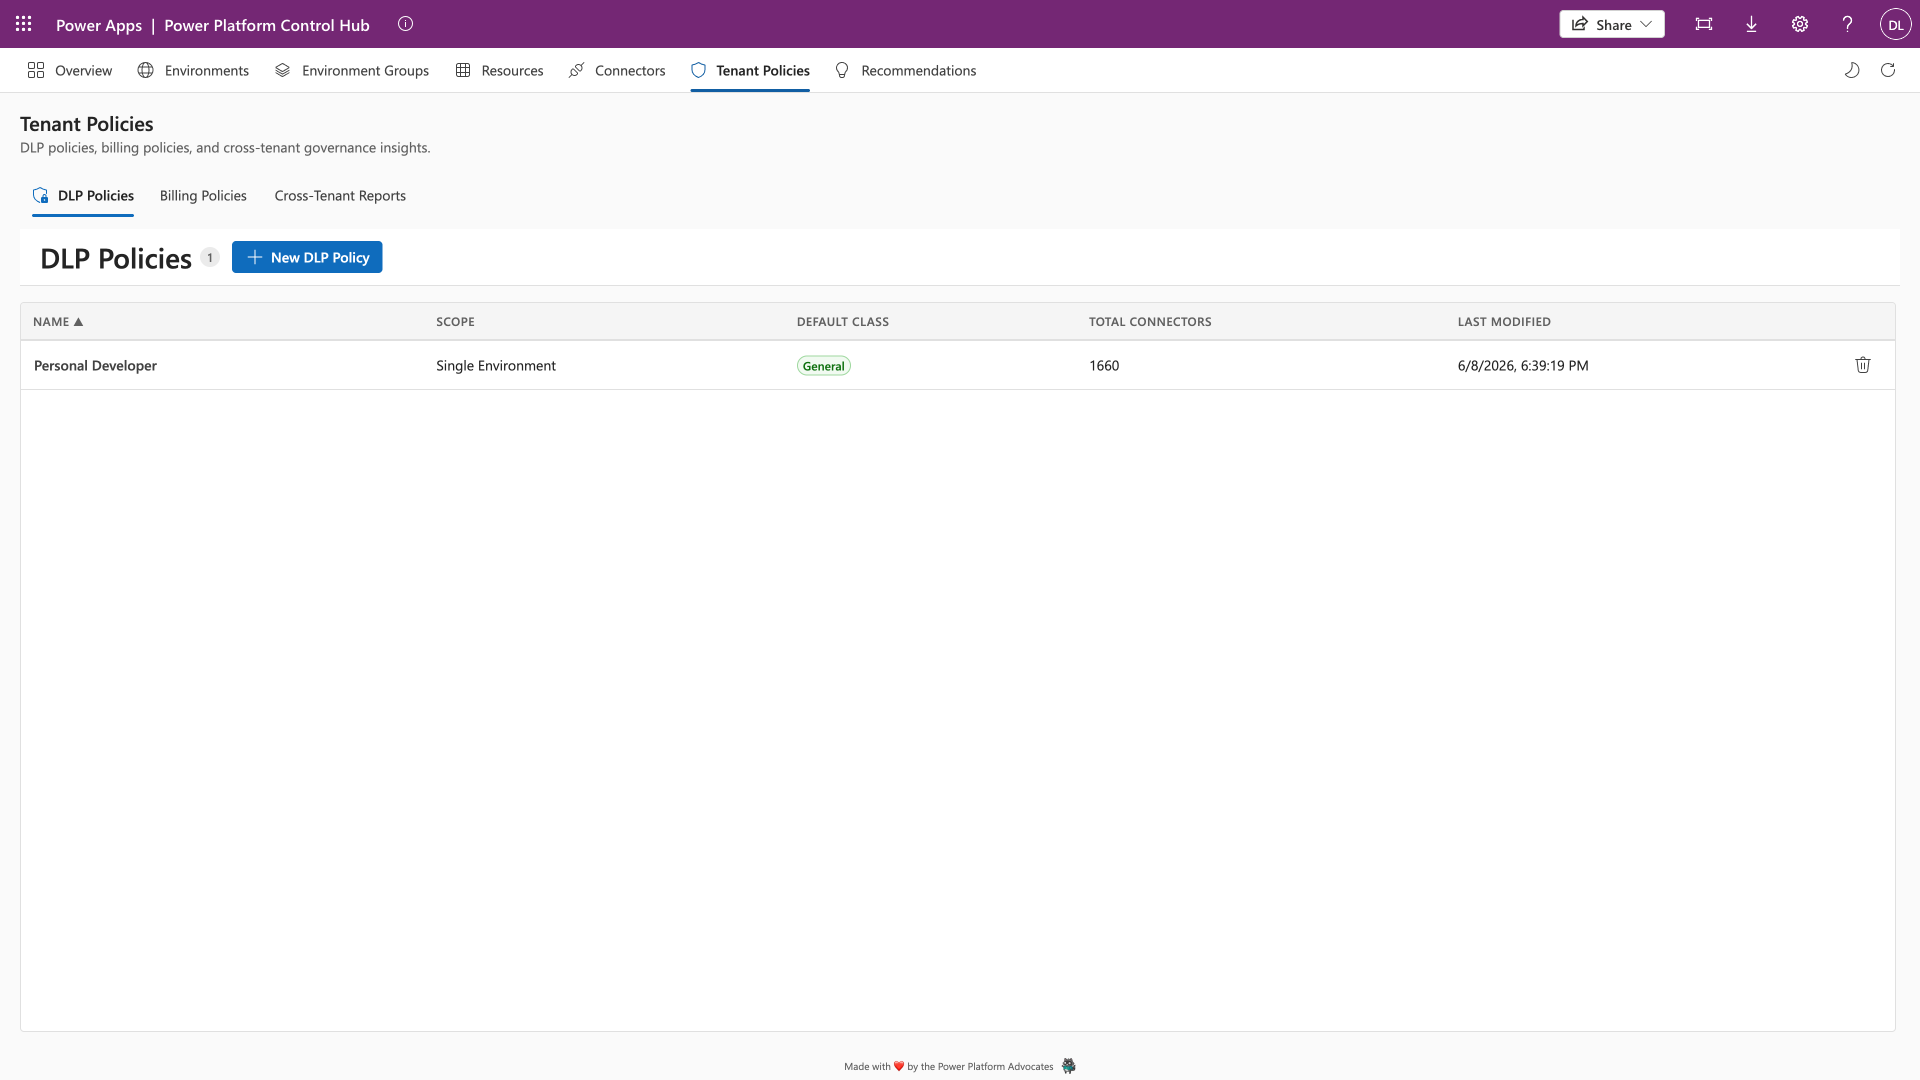Viewport: 1920px width, 1080px height.
Task: Open the help question mark icon
Action: [x=1848, y=24]
